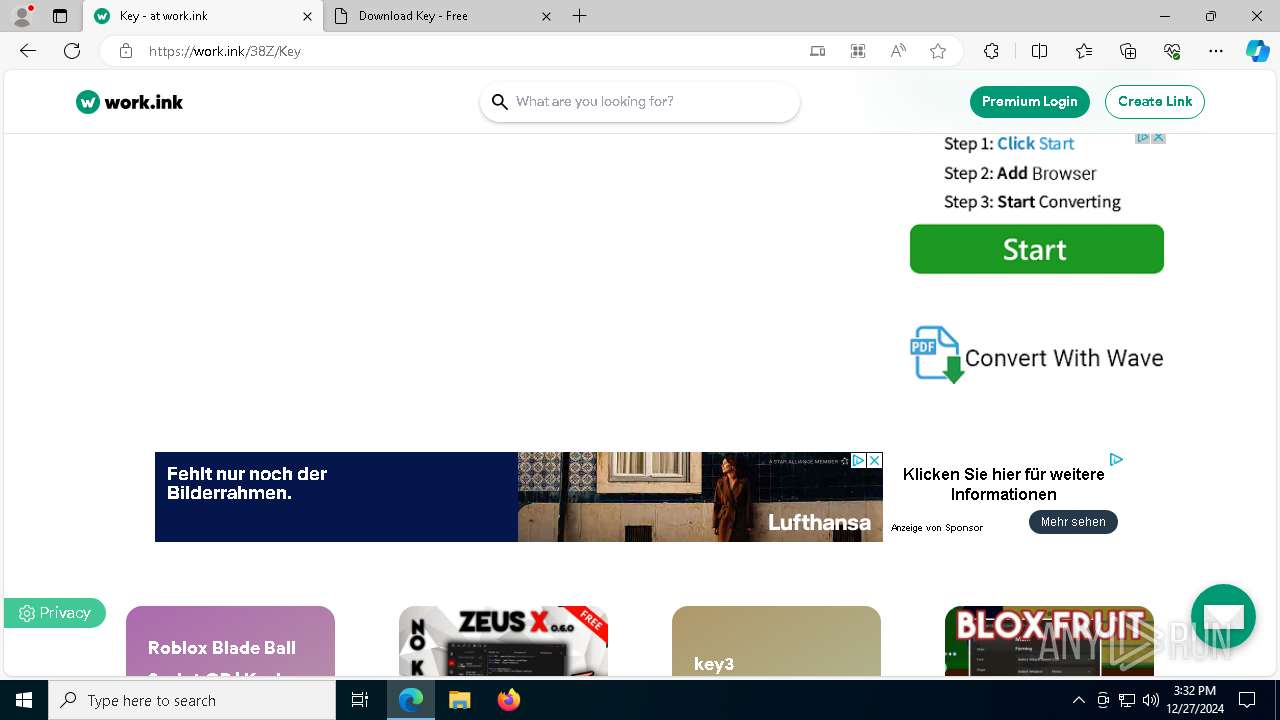1280x720 pixels.
Task: Open Browser essentials heart icon
Action: click(1172, 51)
